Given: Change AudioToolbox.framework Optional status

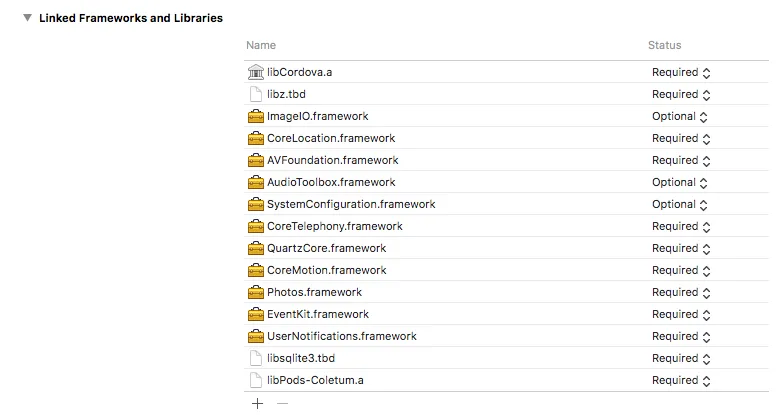Looking at the screenshot, I should coord(680,183).
